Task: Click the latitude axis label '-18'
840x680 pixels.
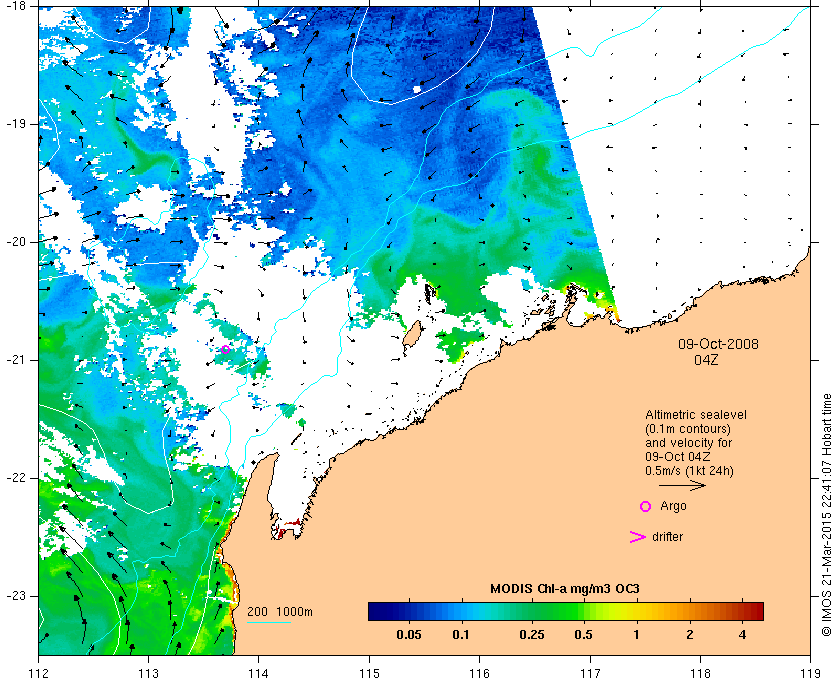Action: coord(15,5)
